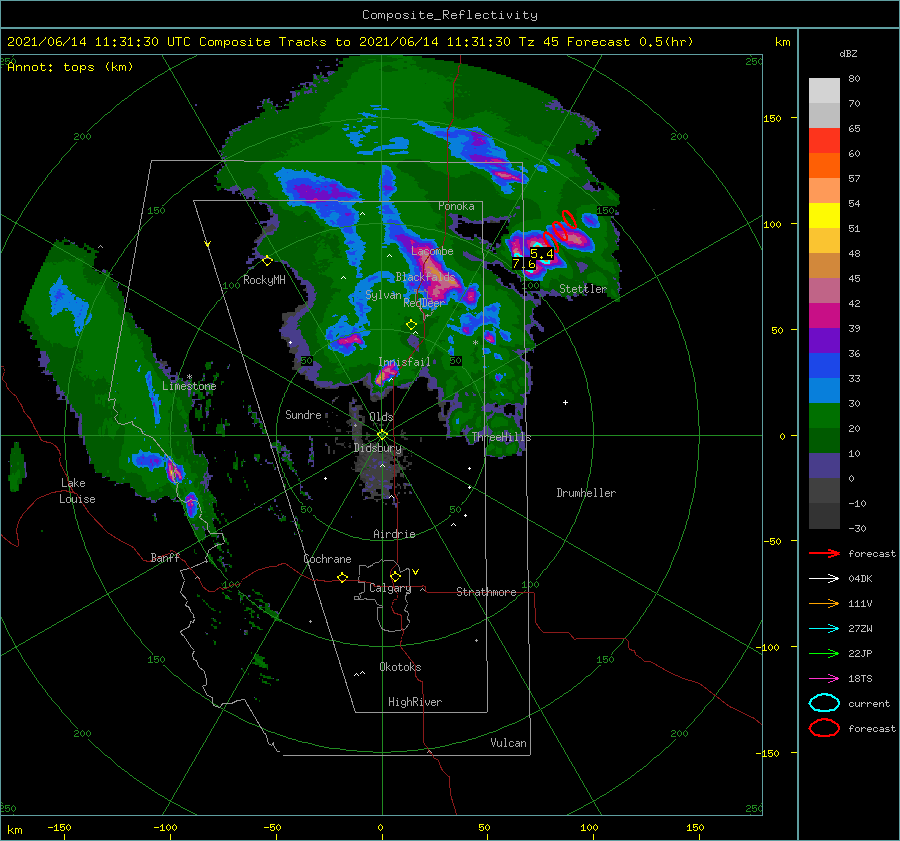Click the RedDeer city label
The width and height of the screenshot is (900, 841).
click(x=424, y=303)
